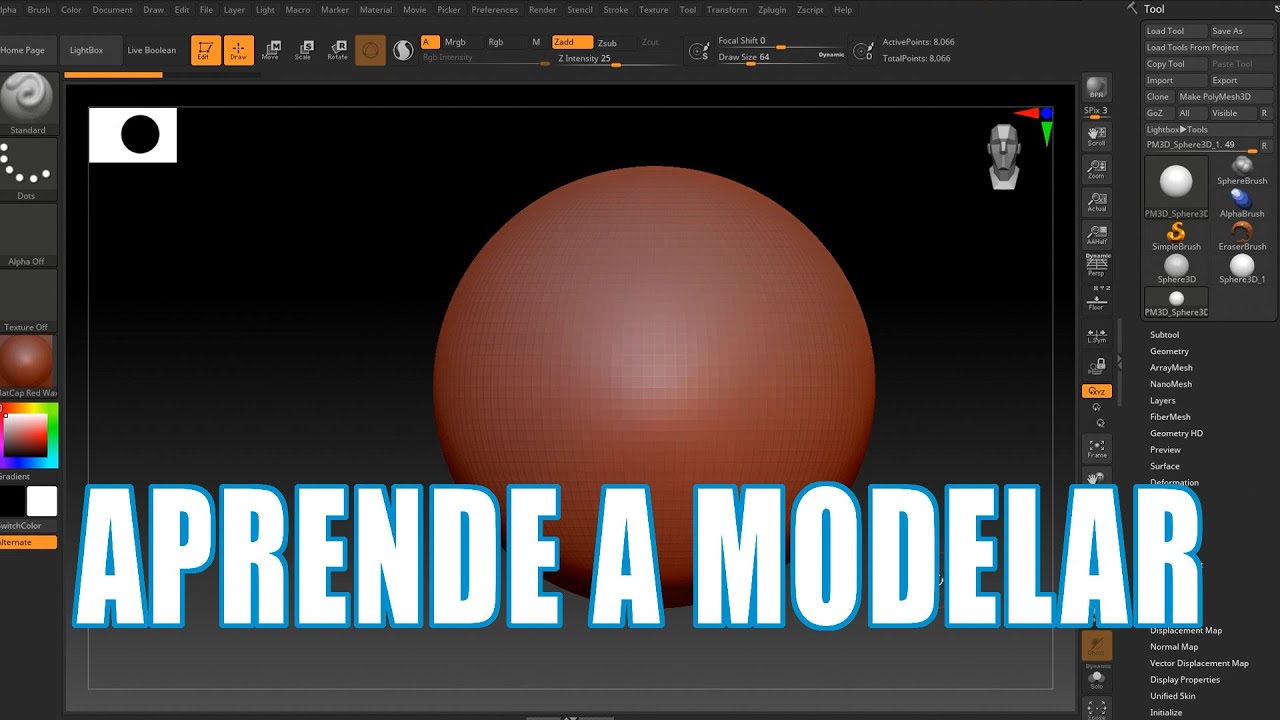The height and width of the screenshot is (720, 1280).
Task: Click the BPR render button
Action: click(x=1097, y=87)
